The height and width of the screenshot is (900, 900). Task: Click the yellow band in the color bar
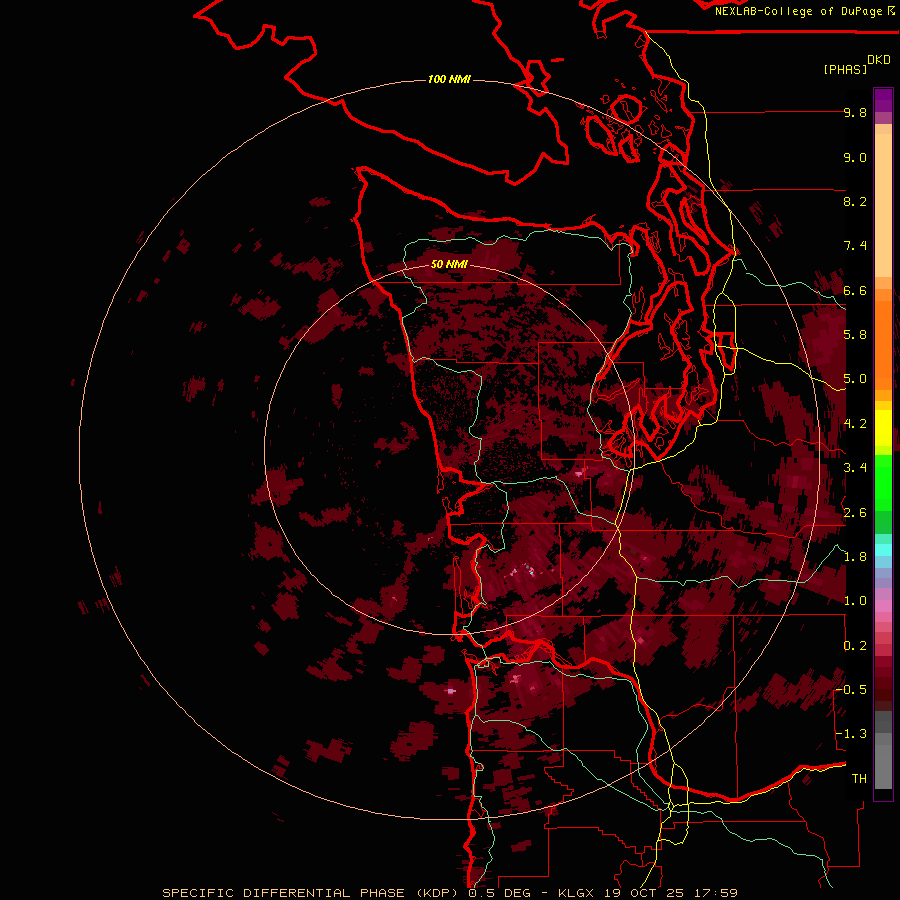click(883, 428)
